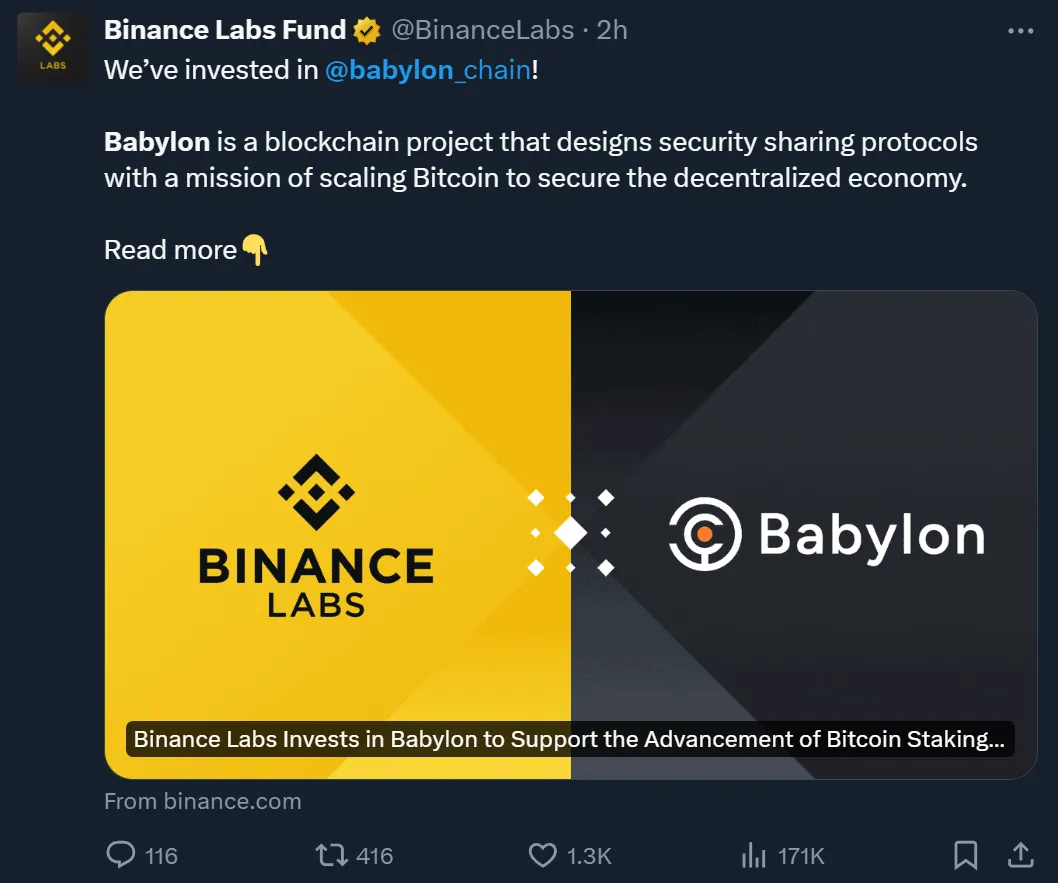This screenshot has height=883, width=1058.
Task: Open the "Binance Labs Invests in Babylon" headline
Action: [x=569, y=740]
